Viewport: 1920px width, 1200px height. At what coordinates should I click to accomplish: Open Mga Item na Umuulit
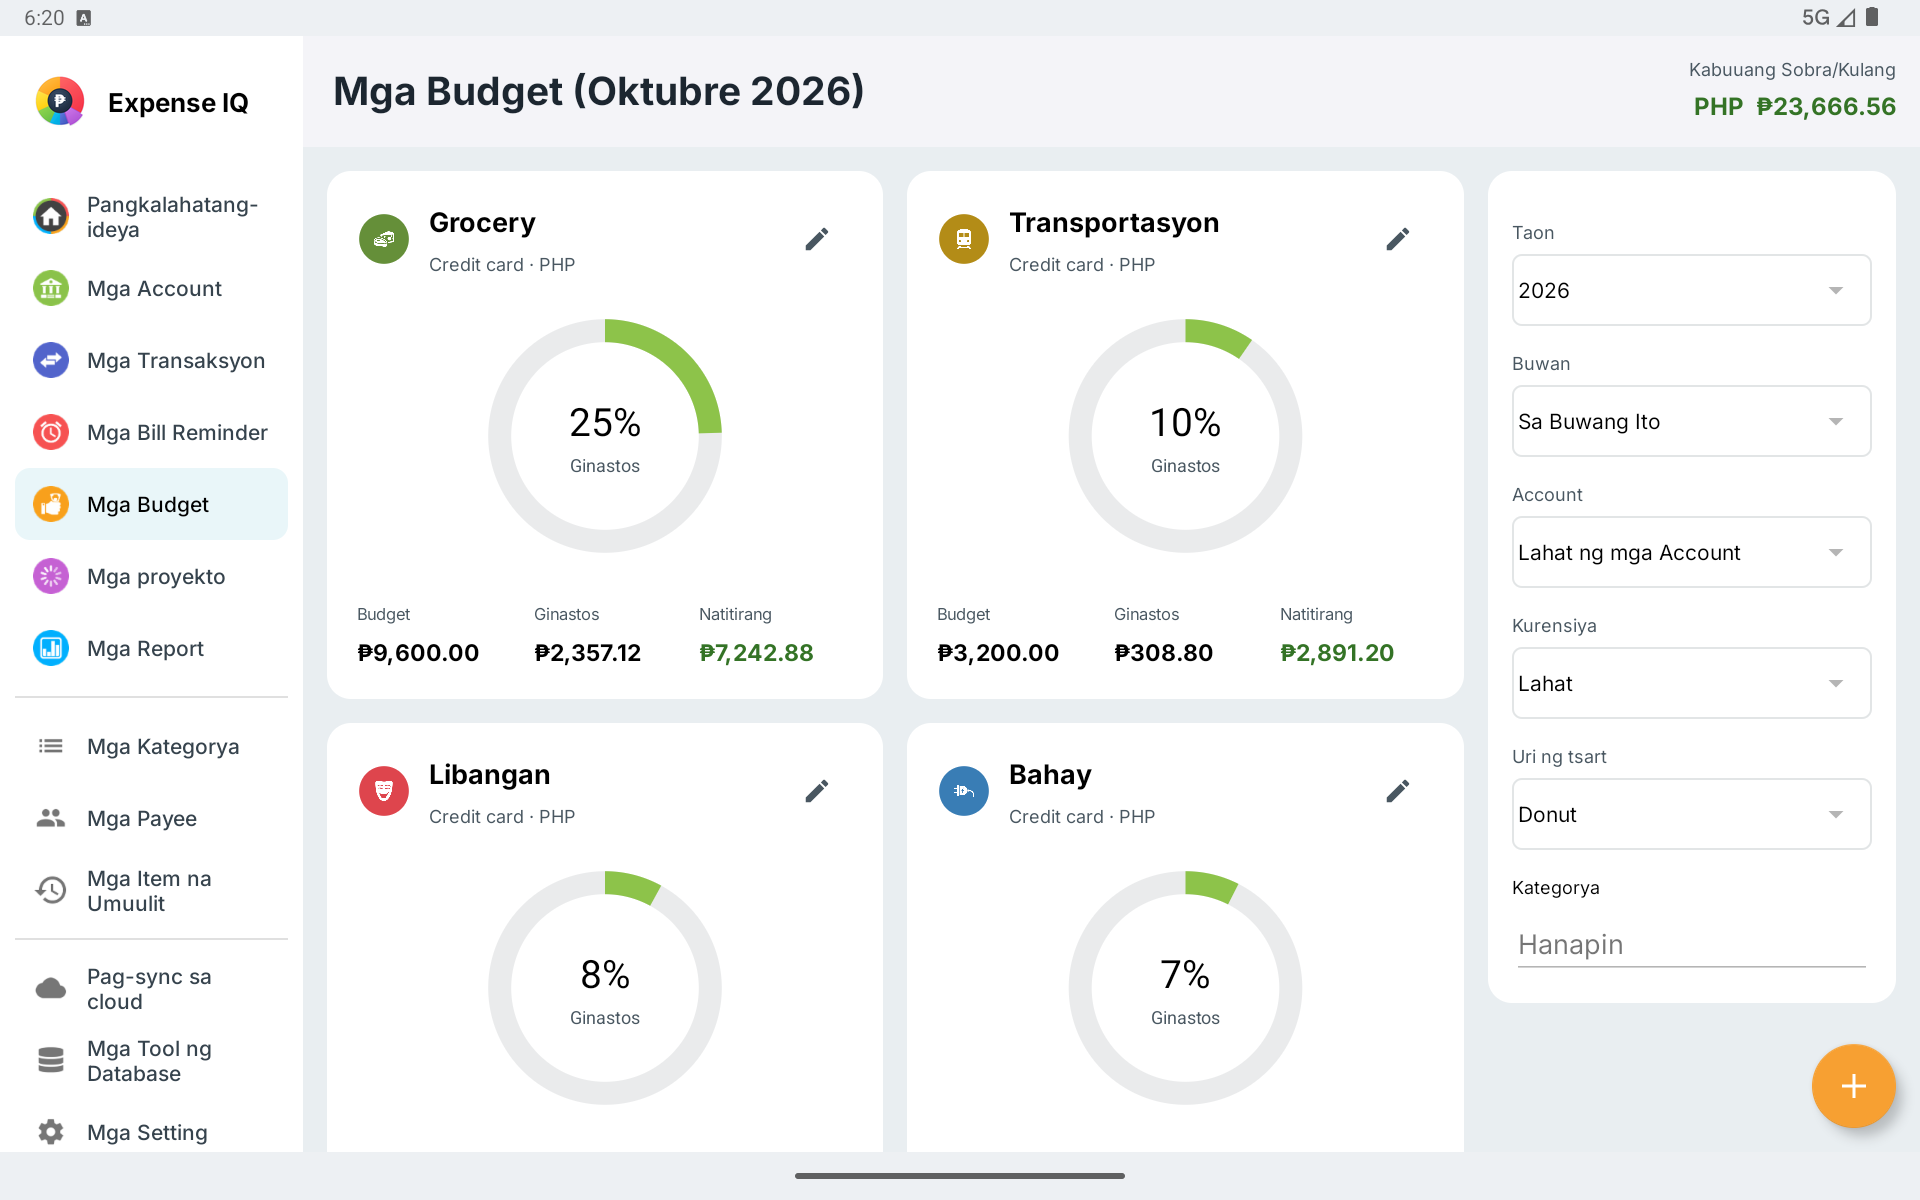tap(151, 891)
